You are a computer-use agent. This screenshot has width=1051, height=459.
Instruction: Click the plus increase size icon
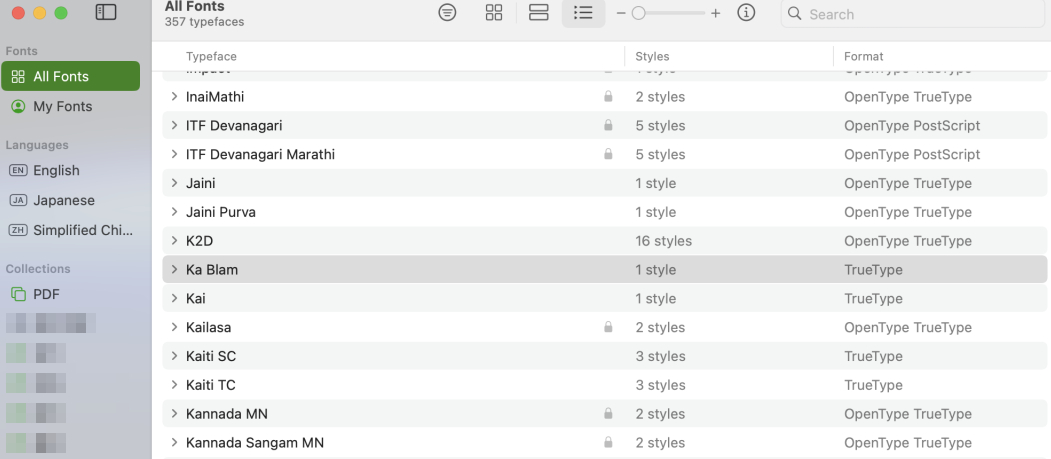pyautogui.click(x=715, y=13)
